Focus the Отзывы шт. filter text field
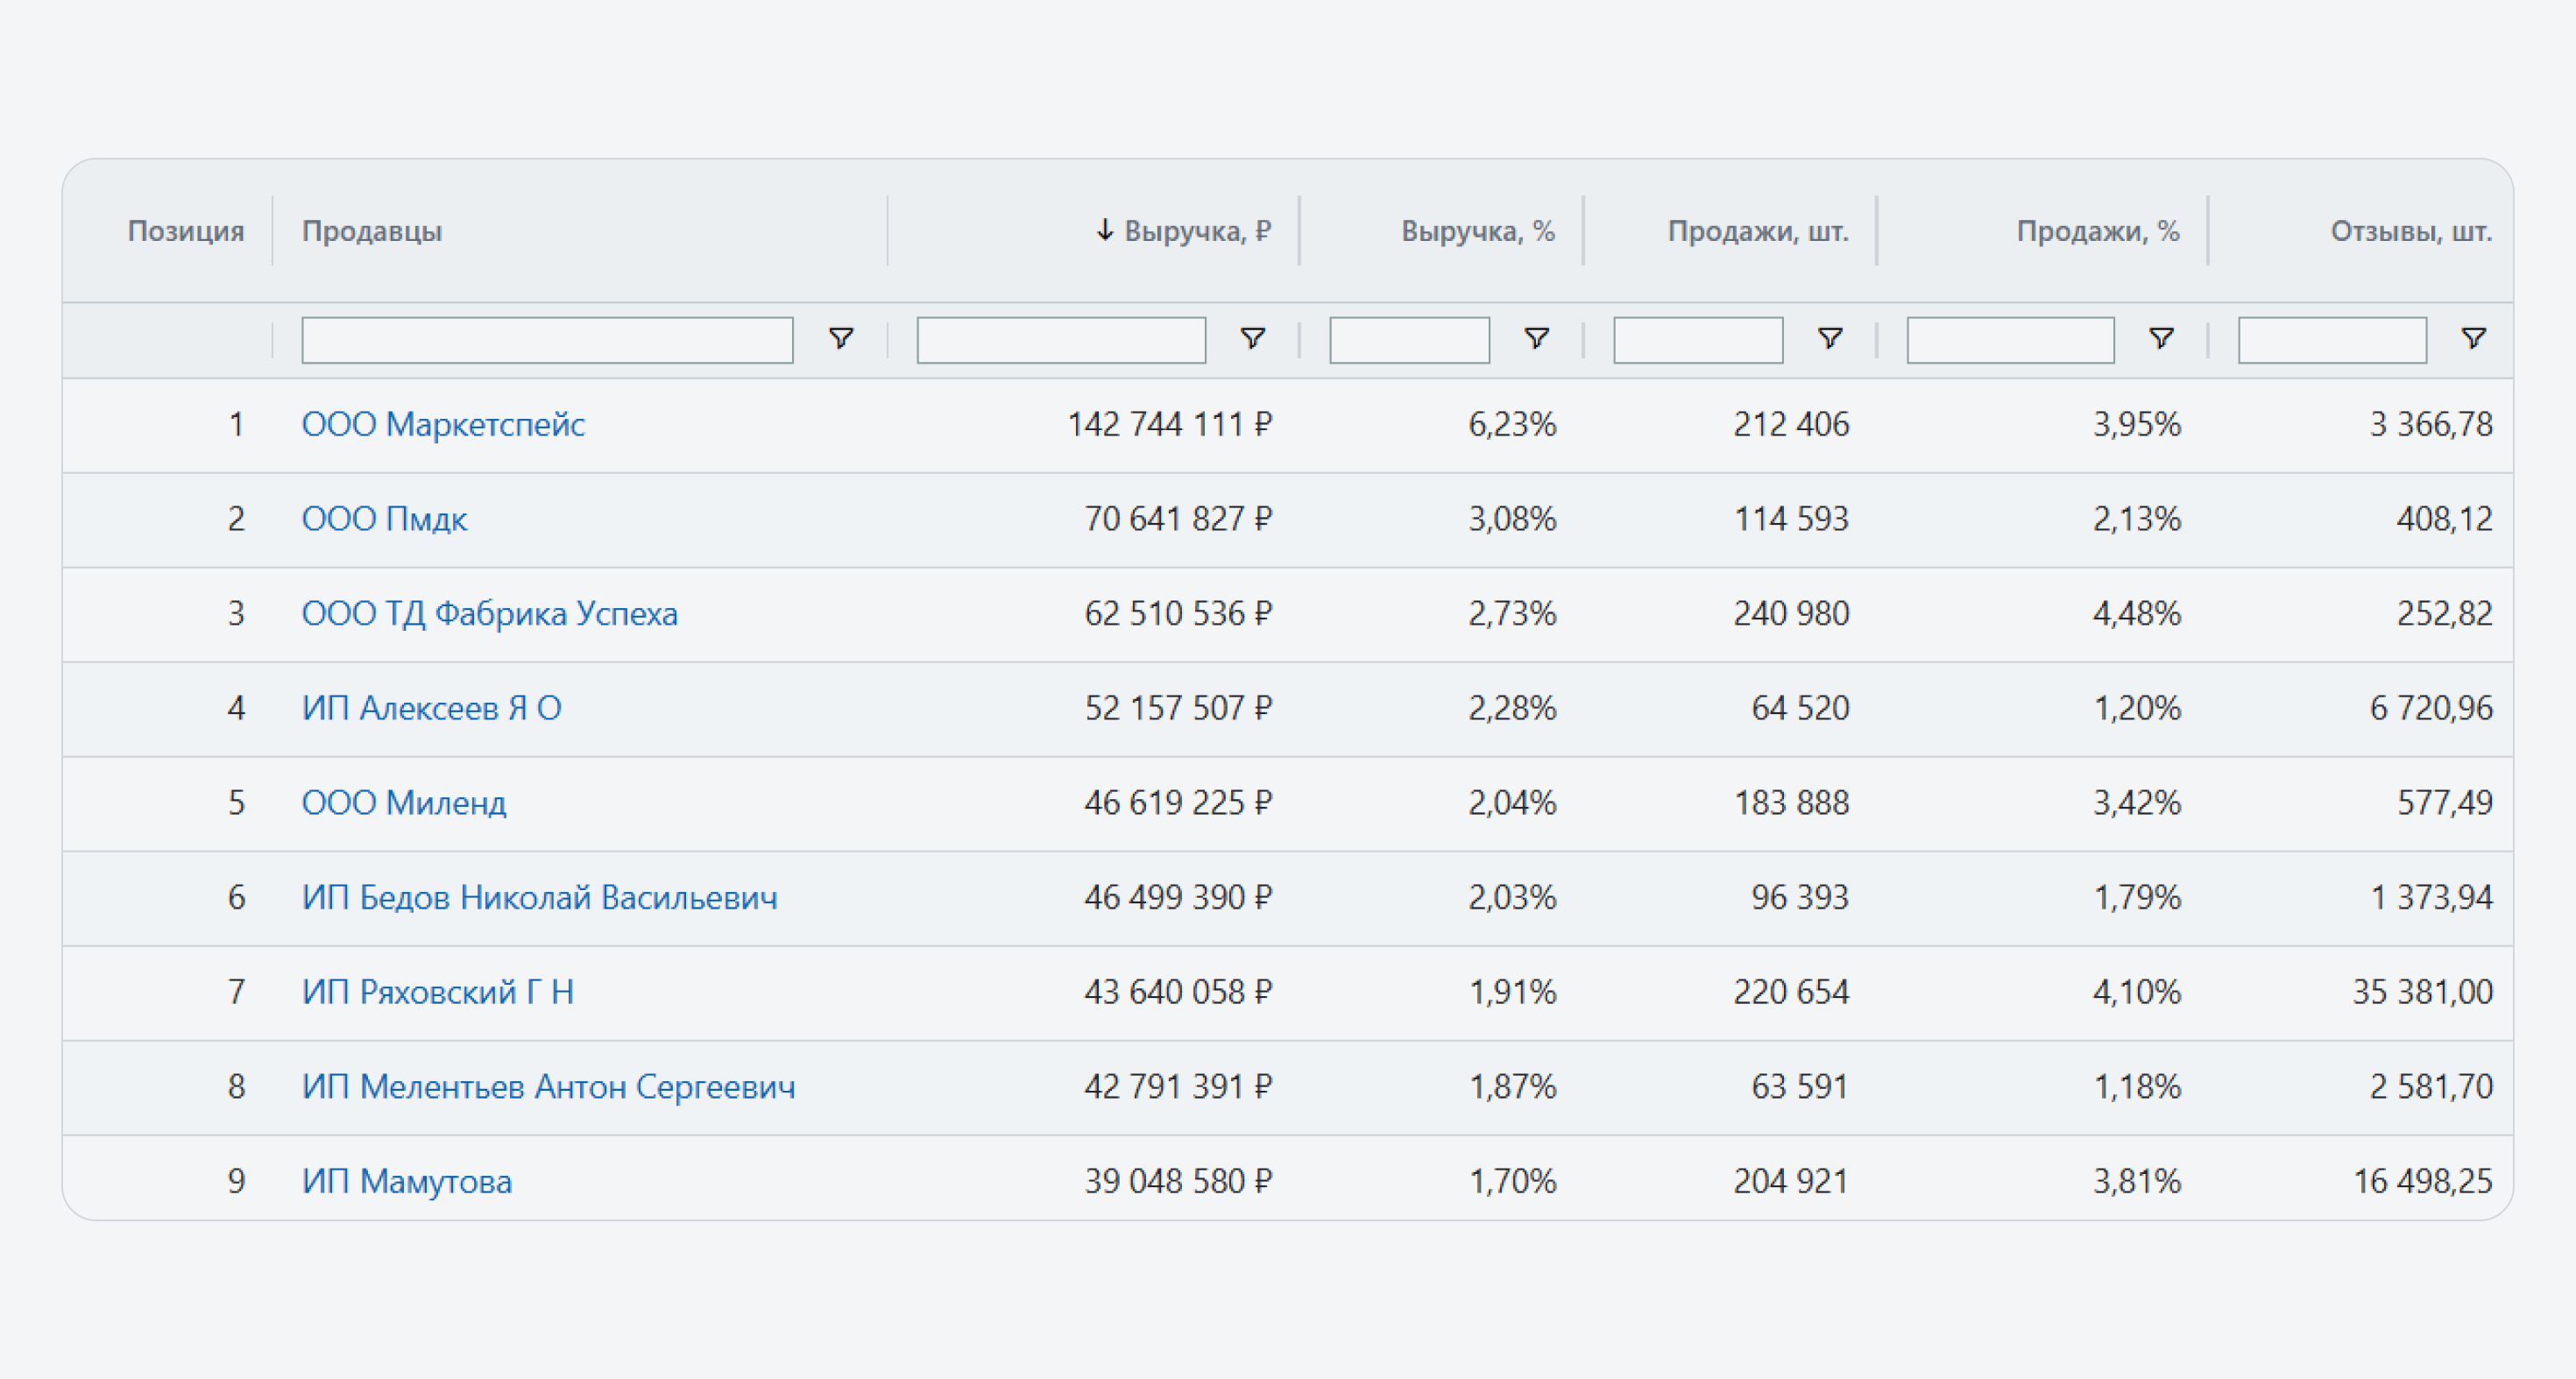Image resolution: width=2576 pixels, height=1379 pixels. point(2332,340)
